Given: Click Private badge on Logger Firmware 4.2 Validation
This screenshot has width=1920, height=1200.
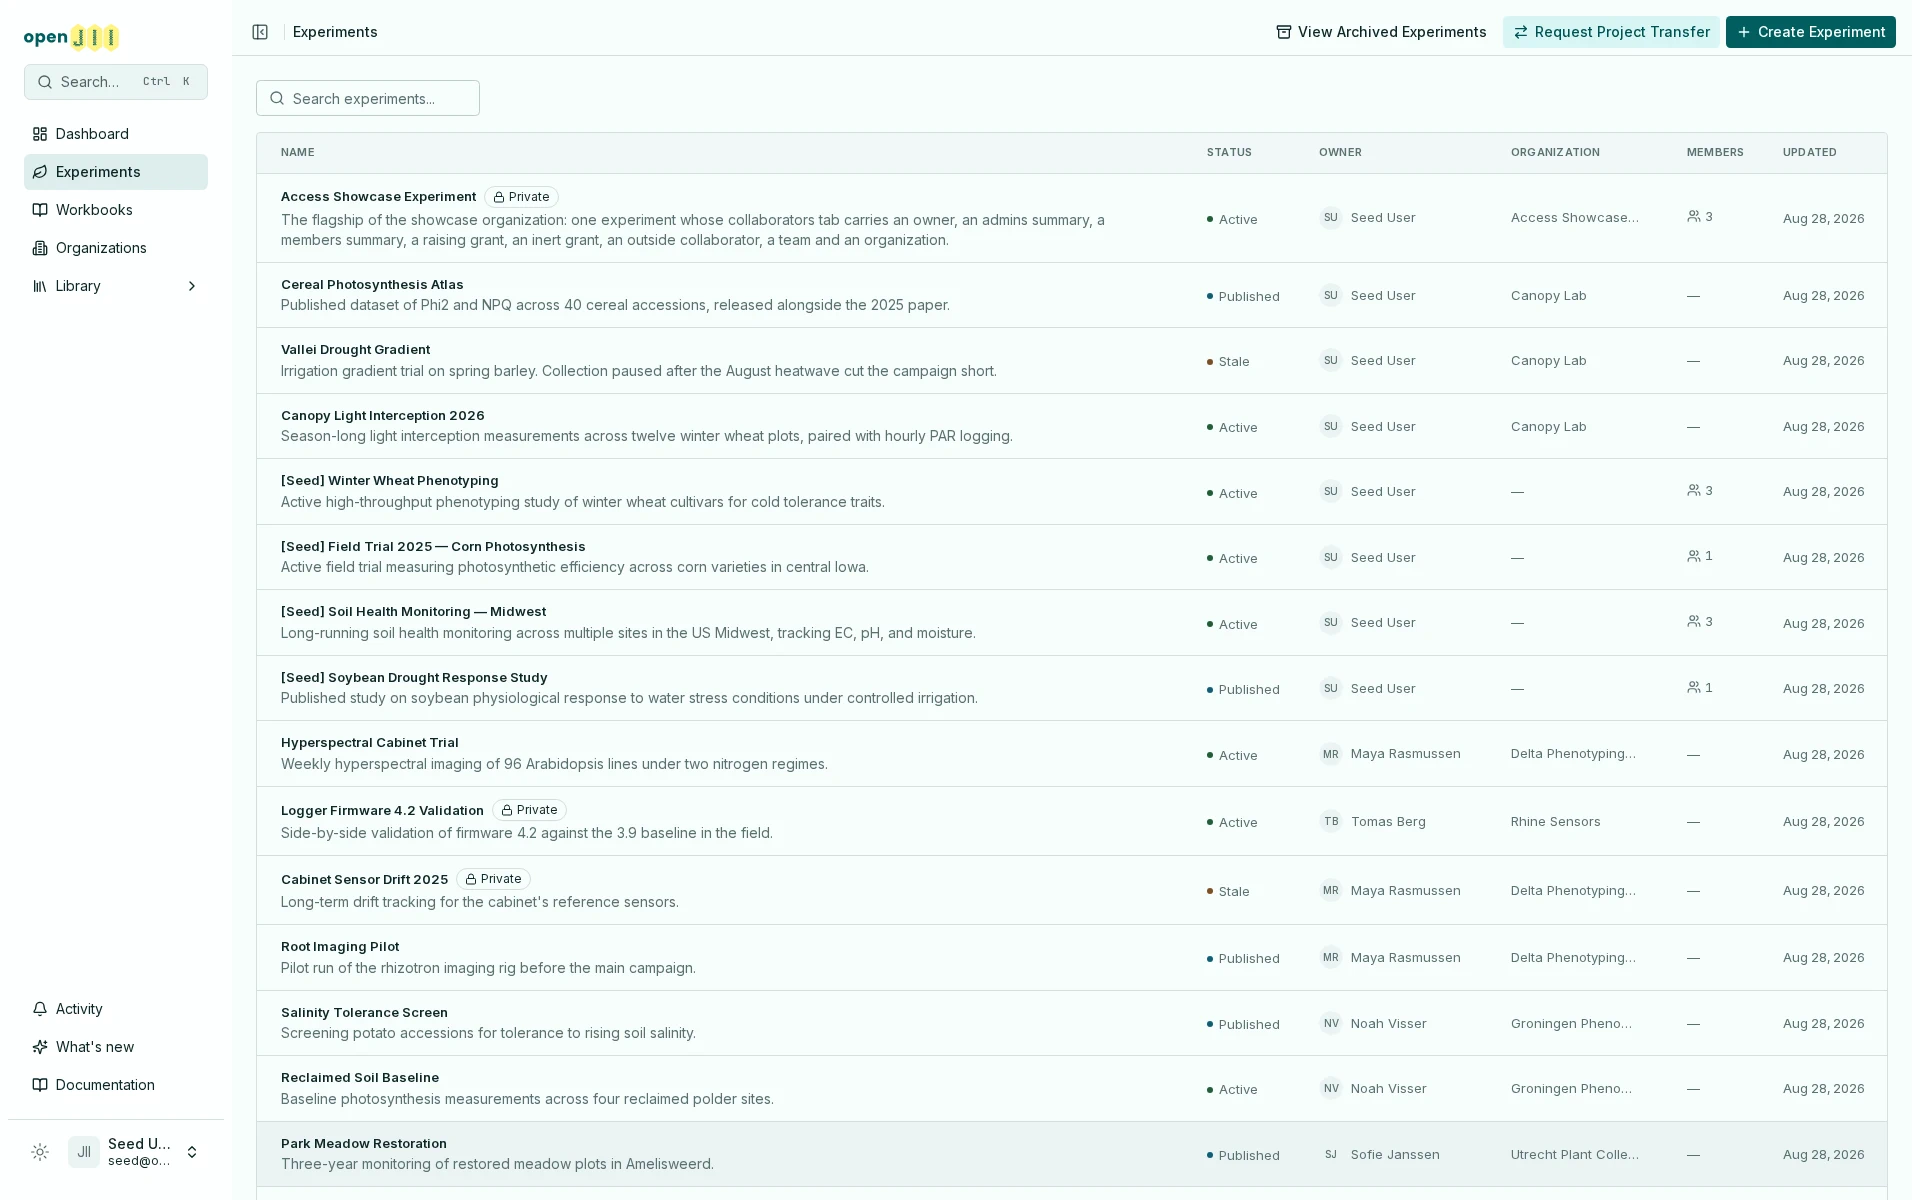Looking at the screenshot, I should click(x=529, y=810).
